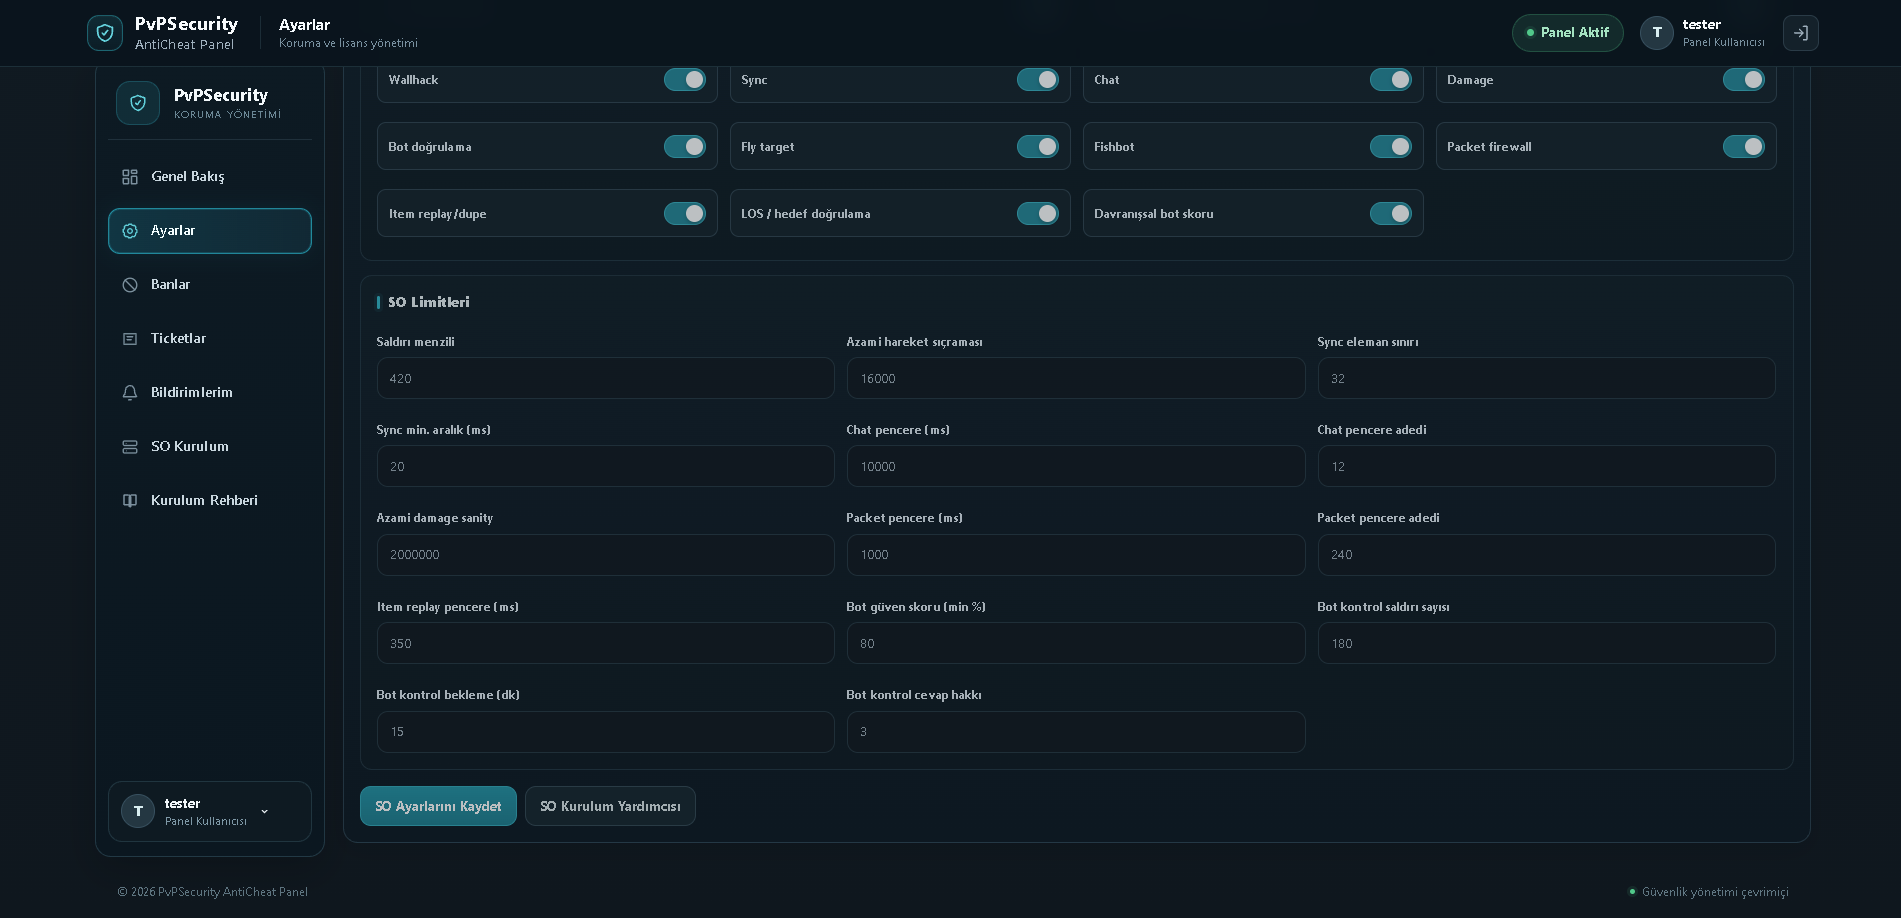The image size is (1901, 918).
Task: Toggle the Sync protection switch
Action: point(1038,80)
